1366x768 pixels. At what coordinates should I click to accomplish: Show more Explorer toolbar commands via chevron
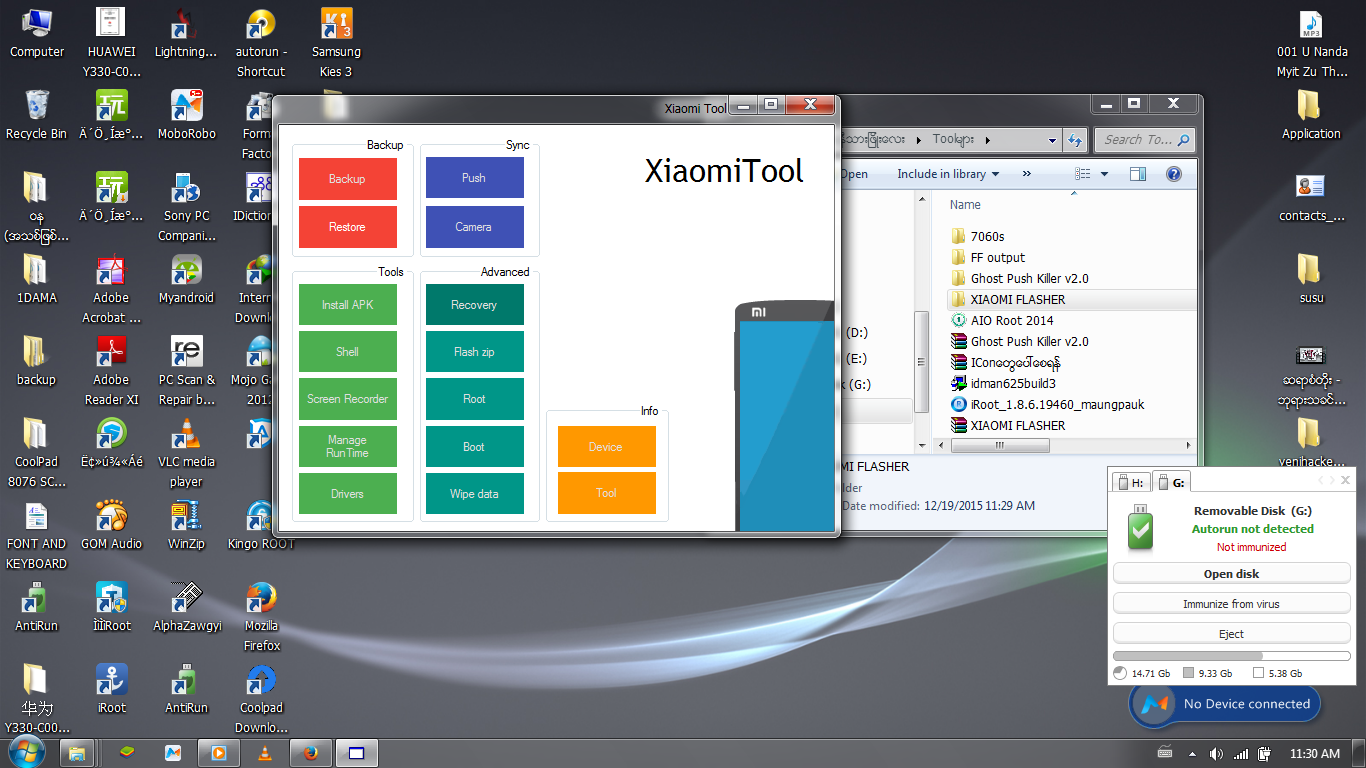(1026, 174)
